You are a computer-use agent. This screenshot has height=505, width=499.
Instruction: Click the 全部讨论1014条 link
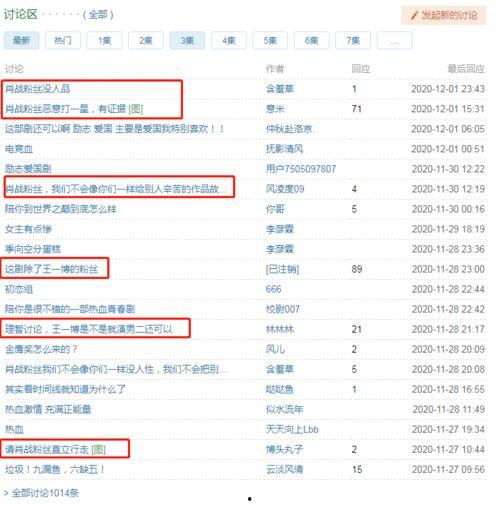pos(45,493)
